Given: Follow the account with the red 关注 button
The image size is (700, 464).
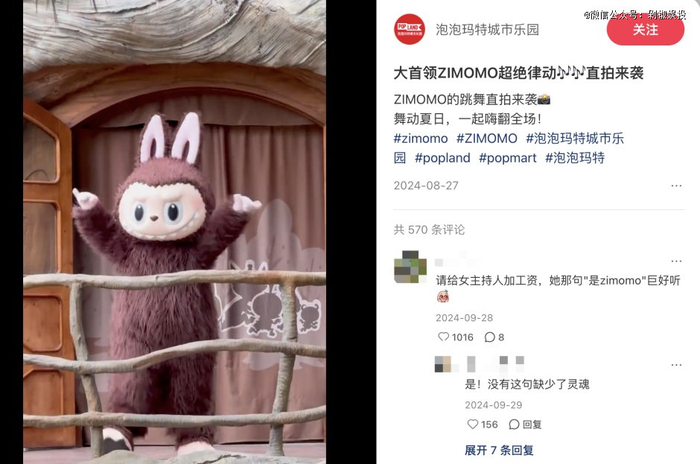Looking at the screenshot, I should click(x=645, y=29).
